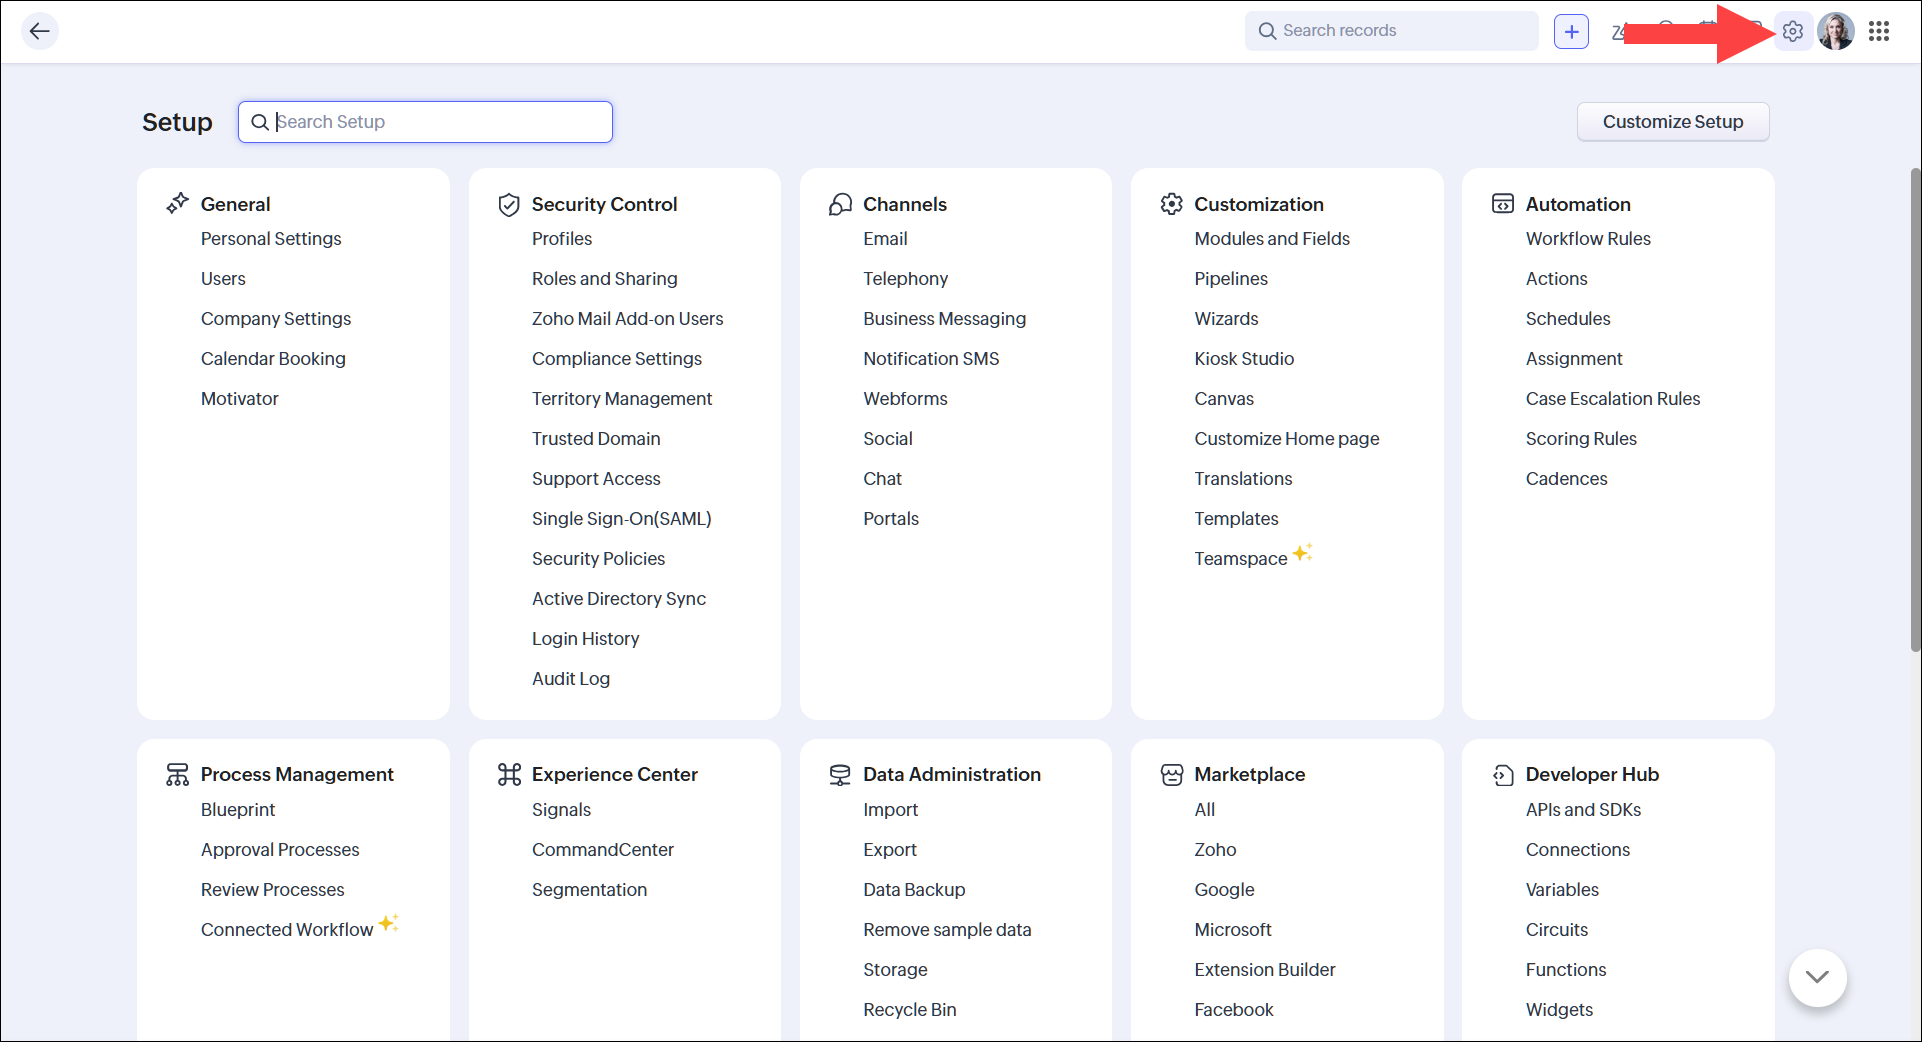Open the setup gear icon
Screen dimensions: 1922x1042
pyautogui.click(x=1793, y=31)
